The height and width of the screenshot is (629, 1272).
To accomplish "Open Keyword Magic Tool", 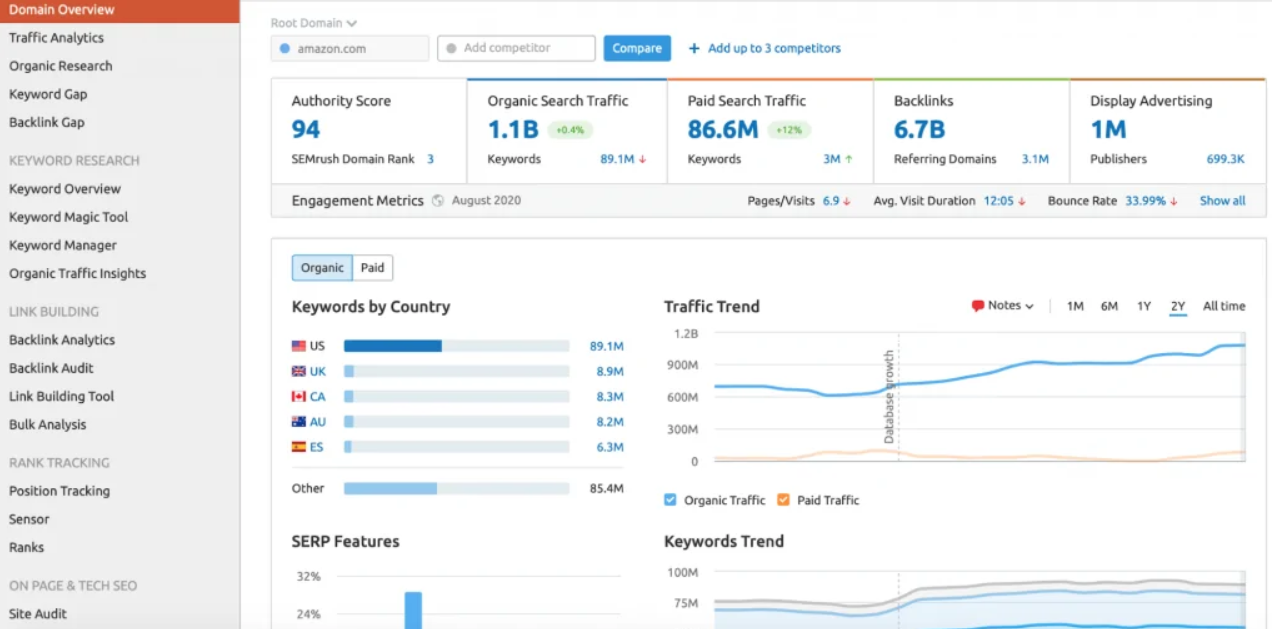I will tap(69, 217).
